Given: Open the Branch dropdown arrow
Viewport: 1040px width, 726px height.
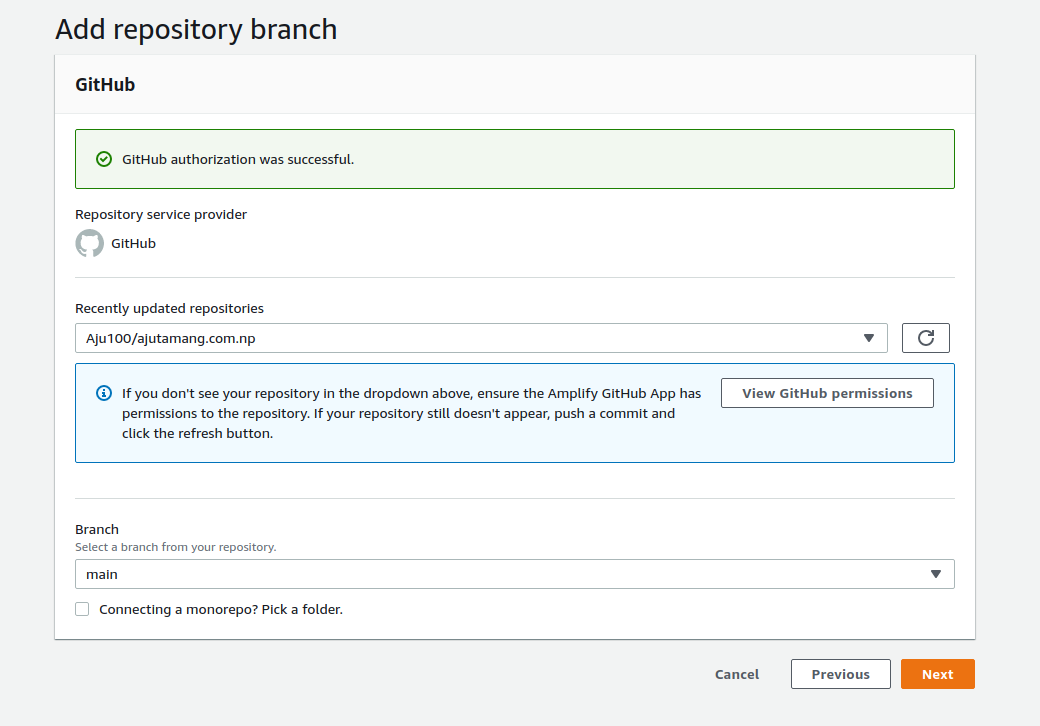Looking at the screenshot, I should click(935, 574).
